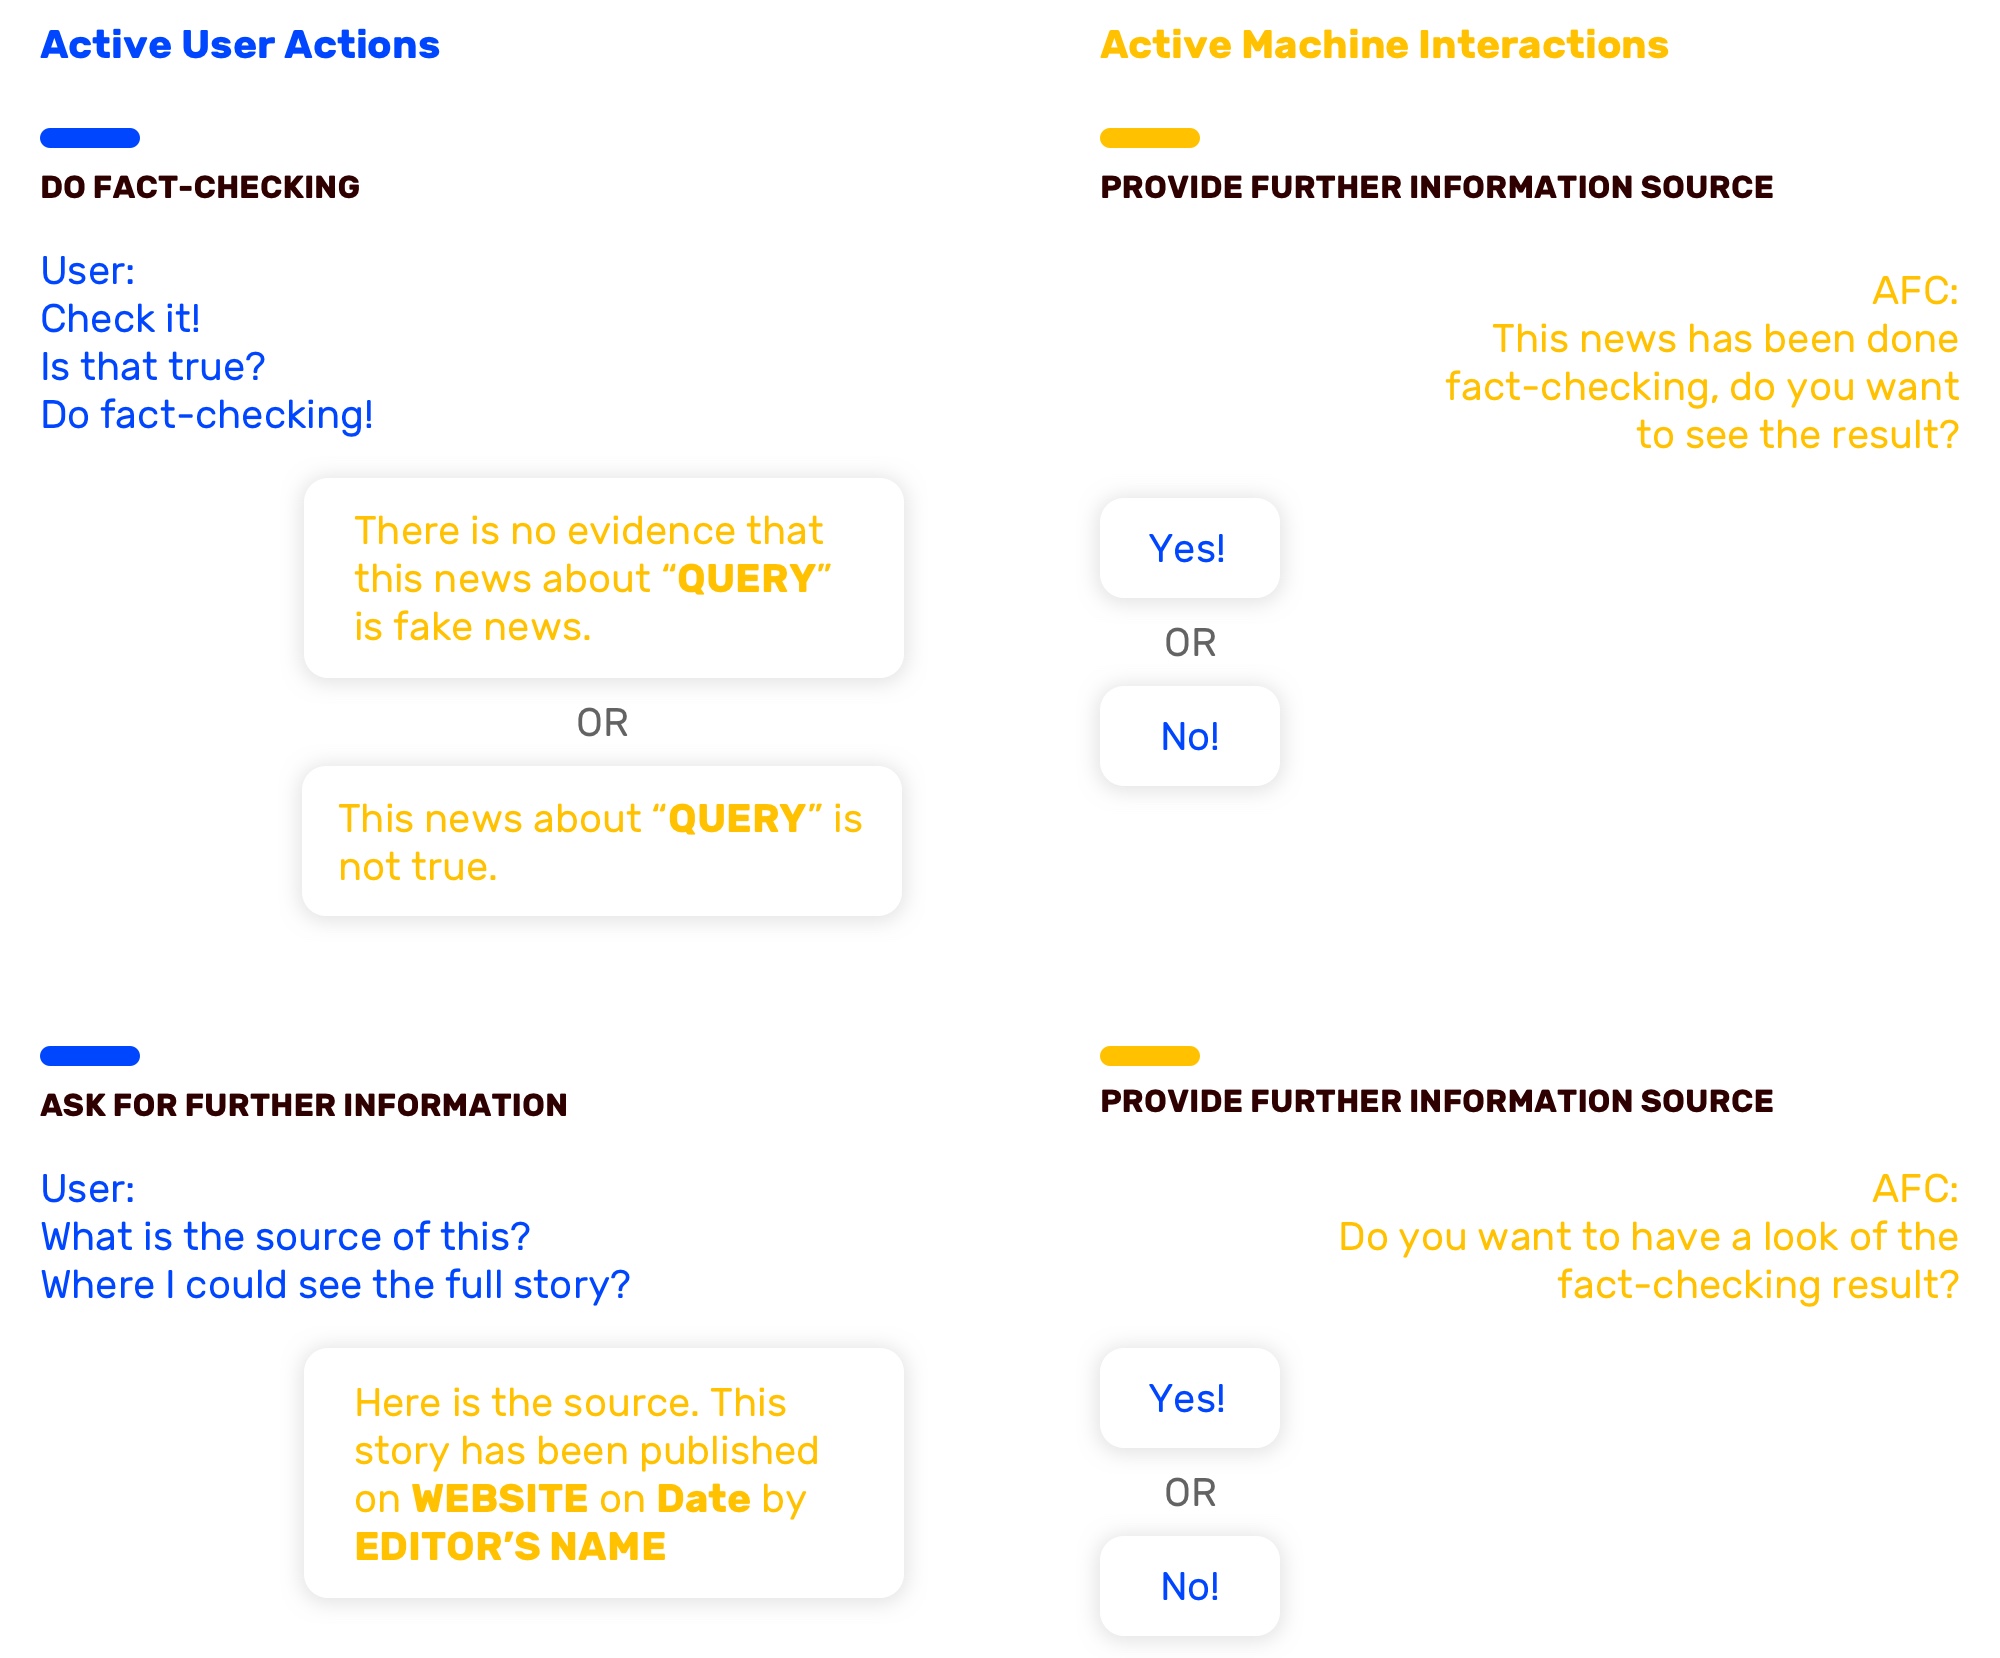2000x1658 pixels.
Task: Choose Yes! for the "look of the fact-checking result?" prompt
Action: [1189, 1398]
